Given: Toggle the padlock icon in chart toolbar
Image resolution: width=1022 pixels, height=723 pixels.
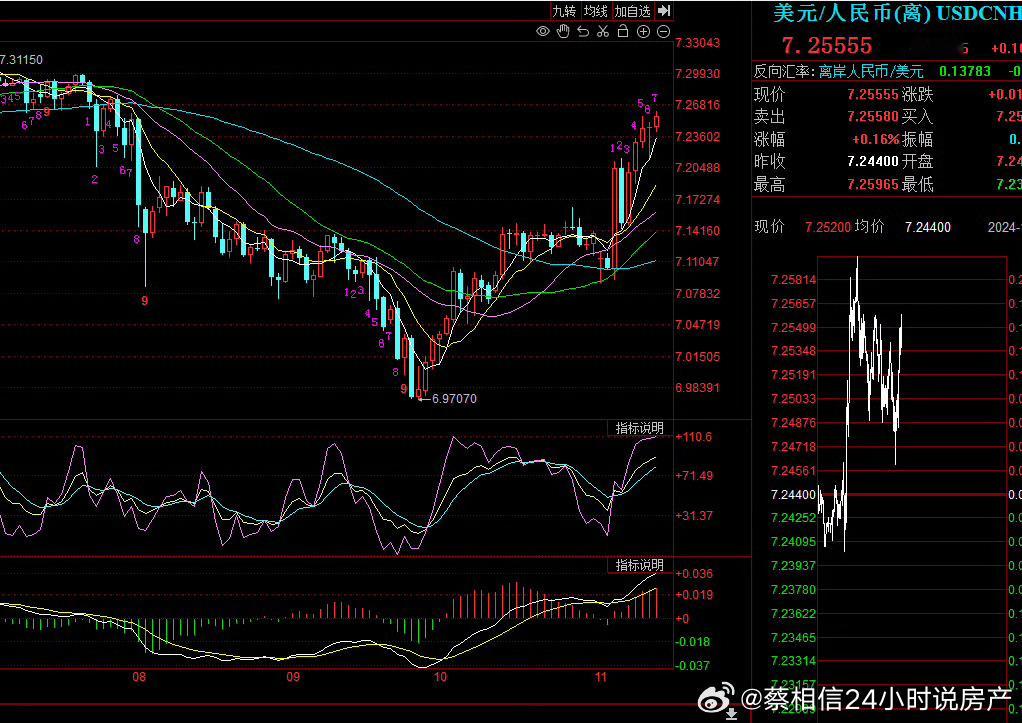Looking at the screenshot, I should (623, 31).
